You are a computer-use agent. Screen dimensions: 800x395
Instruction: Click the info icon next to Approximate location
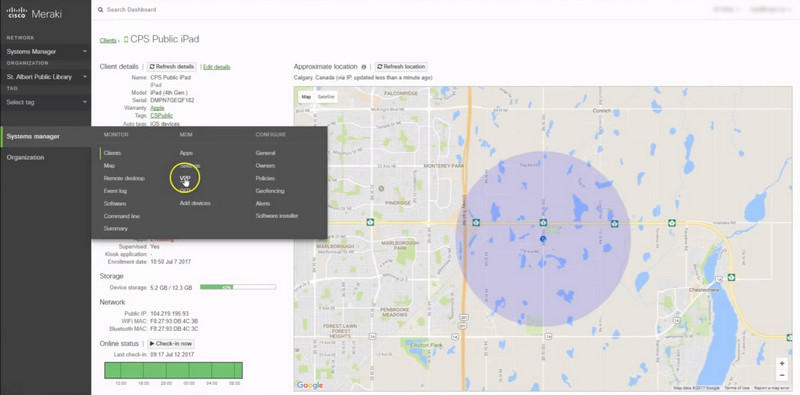click(x=364, y=67)
